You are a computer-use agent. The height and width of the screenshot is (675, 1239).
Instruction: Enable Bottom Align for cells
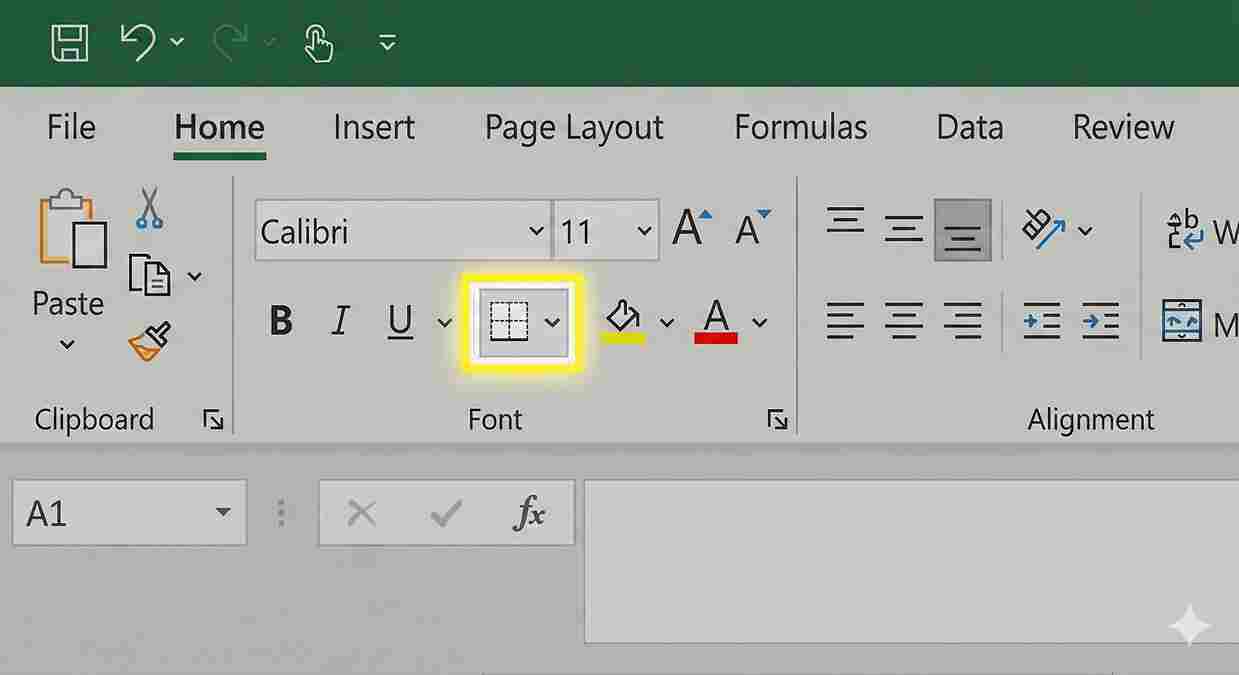point(962,231)
